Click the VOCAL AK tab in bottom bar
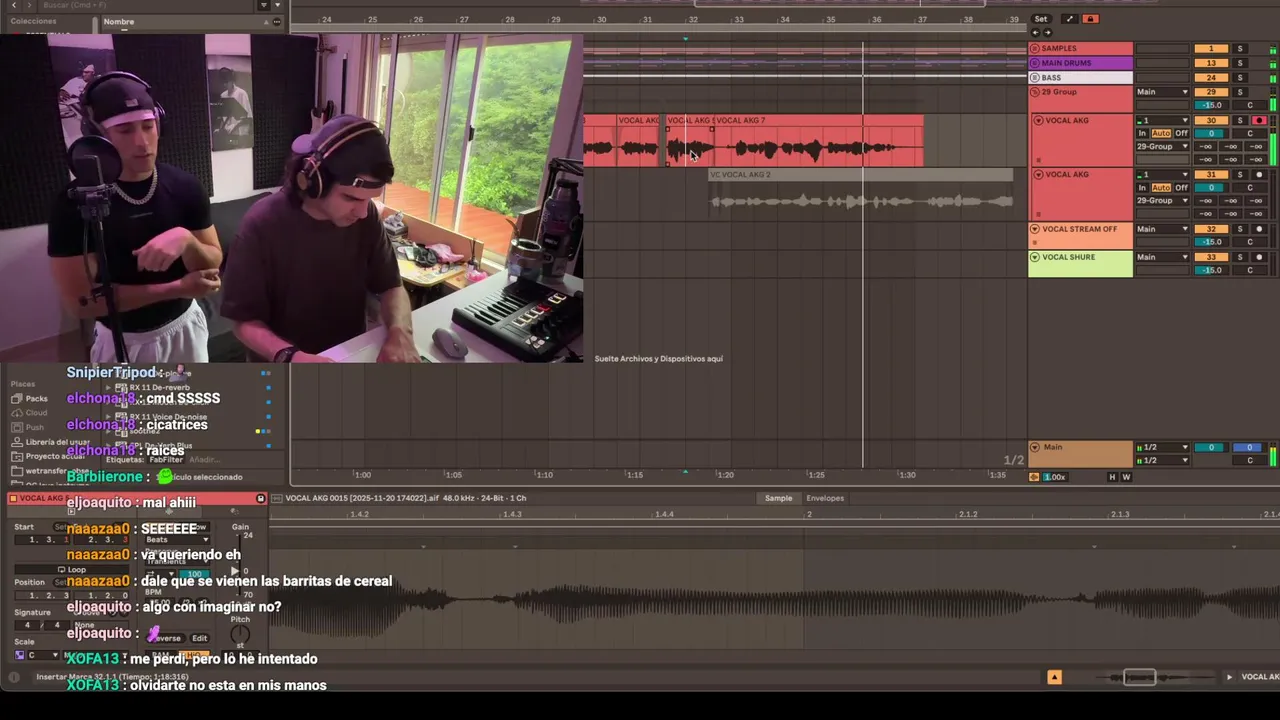This screenshot has width=1280, height=720. click(x=1260, y=677)
